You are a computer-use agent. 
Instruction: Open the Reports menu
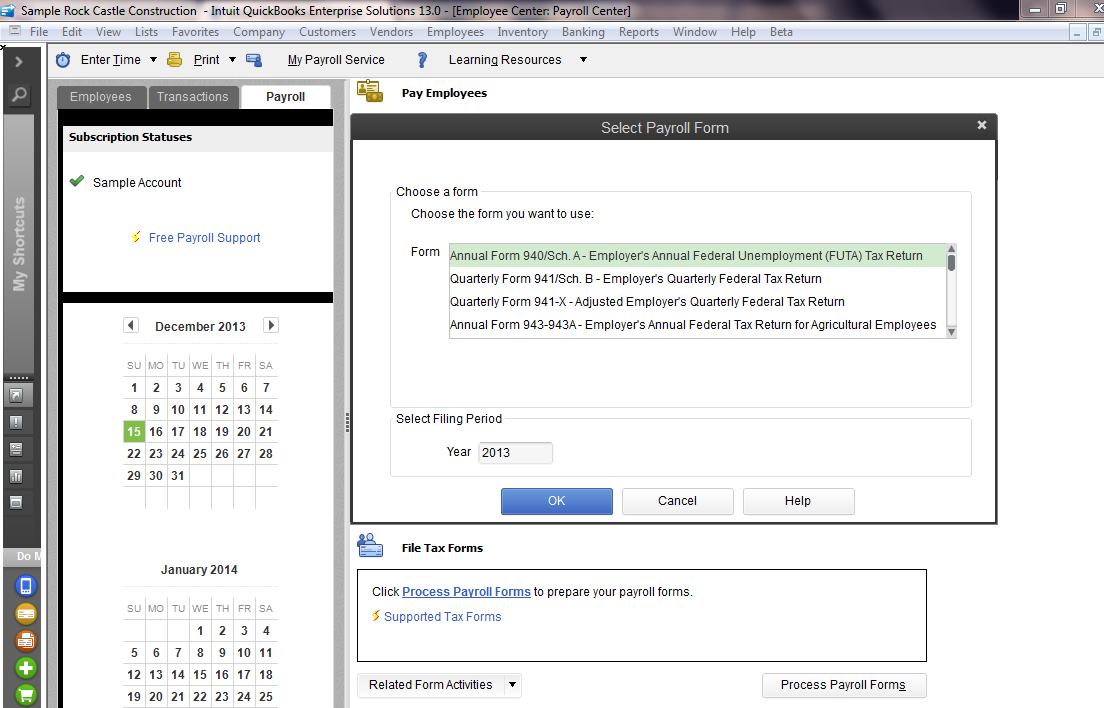click(x=639, y=32)
